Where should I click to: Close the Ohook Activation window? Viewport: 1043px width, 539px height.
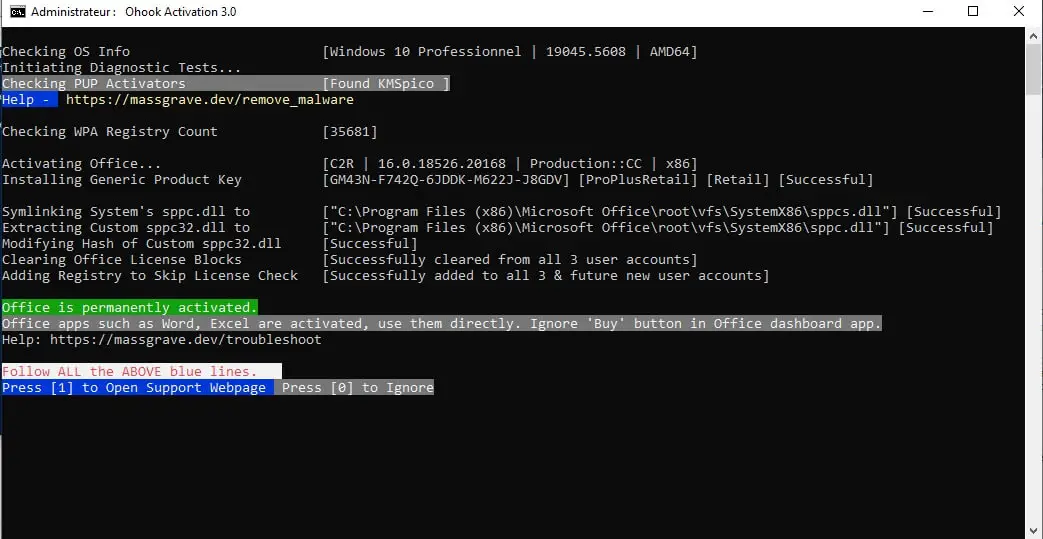pos(1019,11)
